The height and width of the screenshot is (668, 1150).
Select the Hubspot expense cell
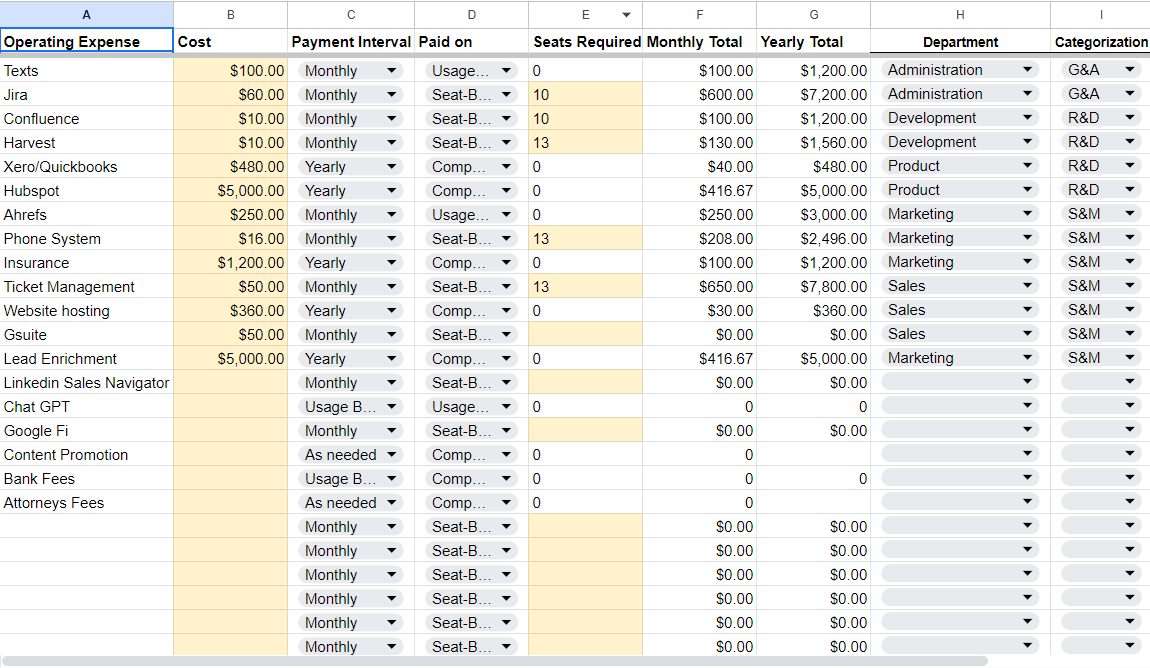click(x=87, y=191)
